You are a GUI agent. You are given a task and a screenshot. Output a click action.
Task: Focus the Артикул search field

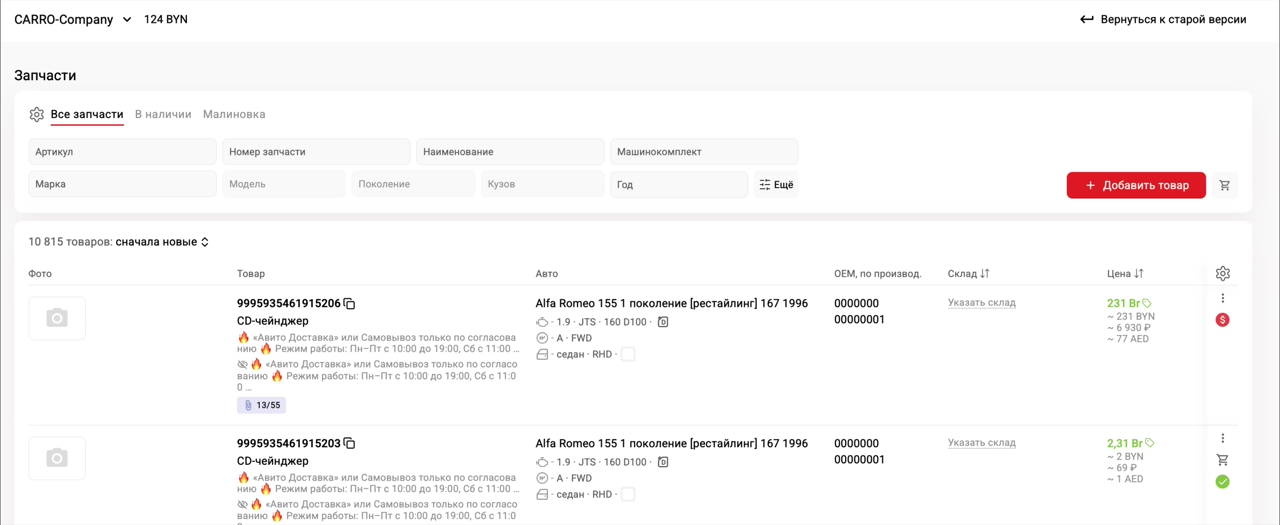point(122,152)
